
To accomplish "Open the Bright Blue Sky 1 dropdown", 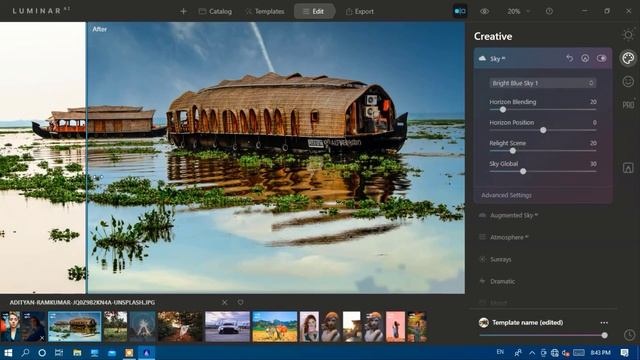I will [543, 83].
